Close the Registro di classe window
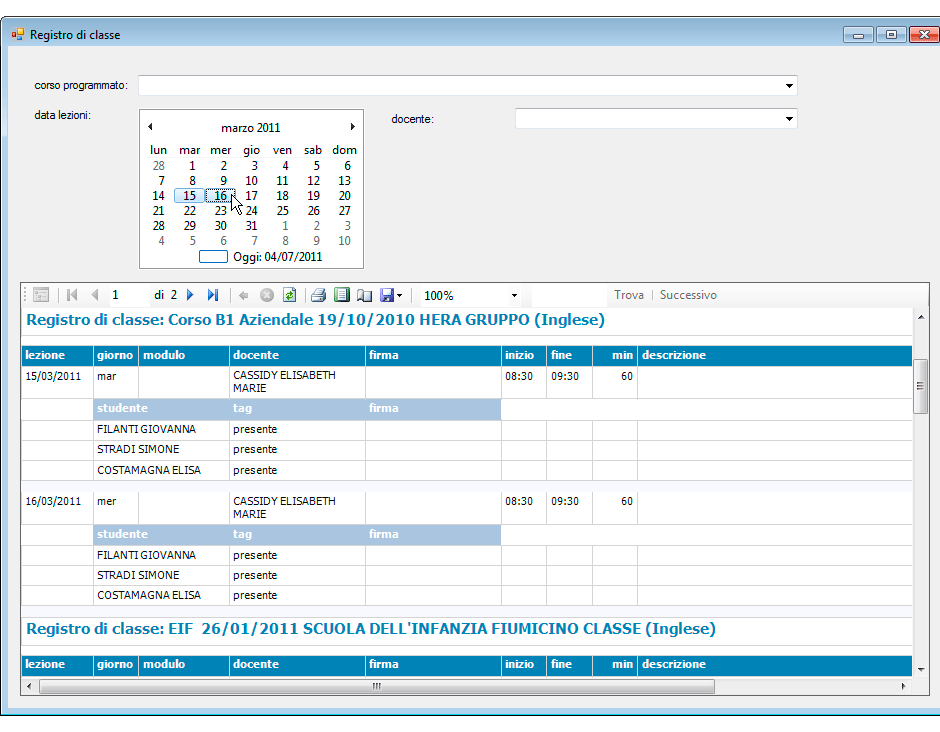The width and height of the screenshot is (940, 732). [924, 35]
